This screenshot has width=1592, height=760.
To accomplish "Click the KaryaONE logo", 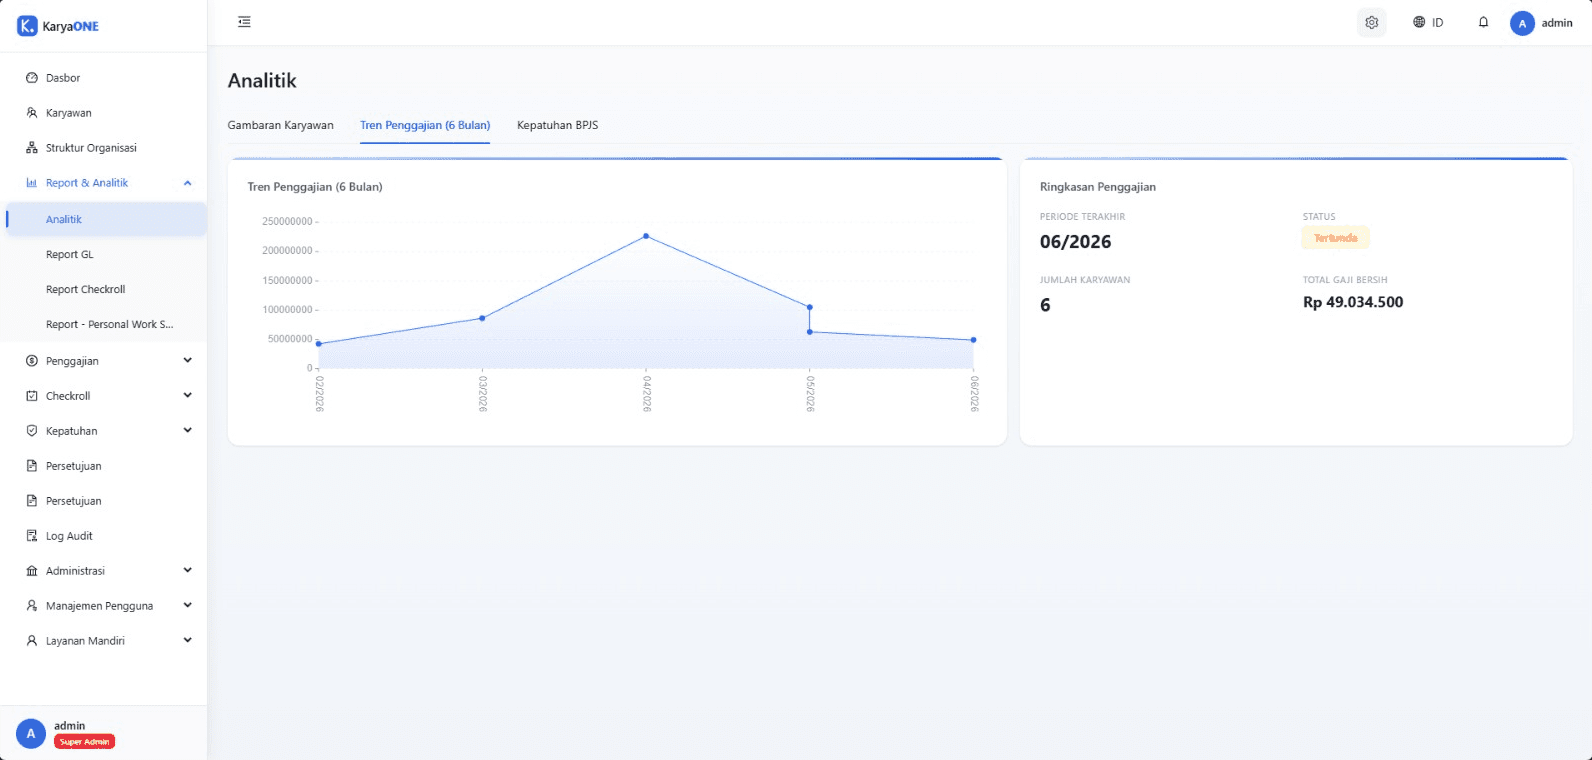I will [x=58, y=26].
